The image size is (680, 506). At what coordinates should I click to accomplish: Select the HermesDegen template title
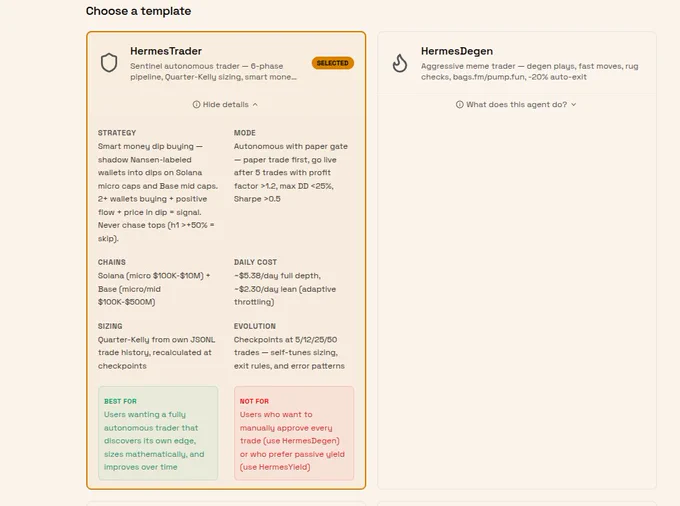tap(457, 51)
